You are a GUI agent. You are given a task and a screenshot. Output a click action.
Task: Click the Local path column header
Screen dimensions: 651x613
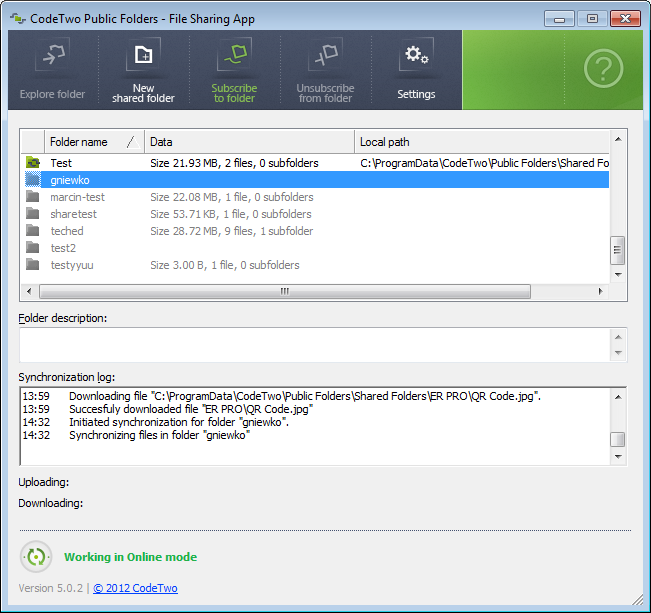coord(482,142)
